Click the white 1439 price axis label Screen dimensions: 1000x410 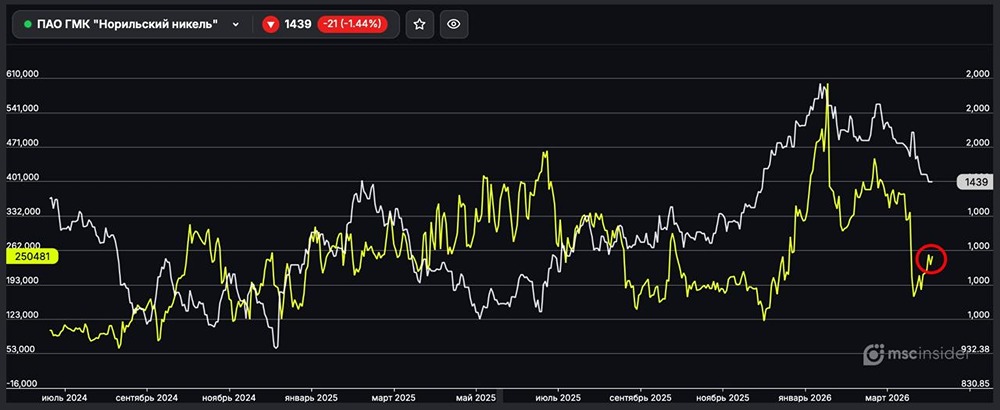973,182
